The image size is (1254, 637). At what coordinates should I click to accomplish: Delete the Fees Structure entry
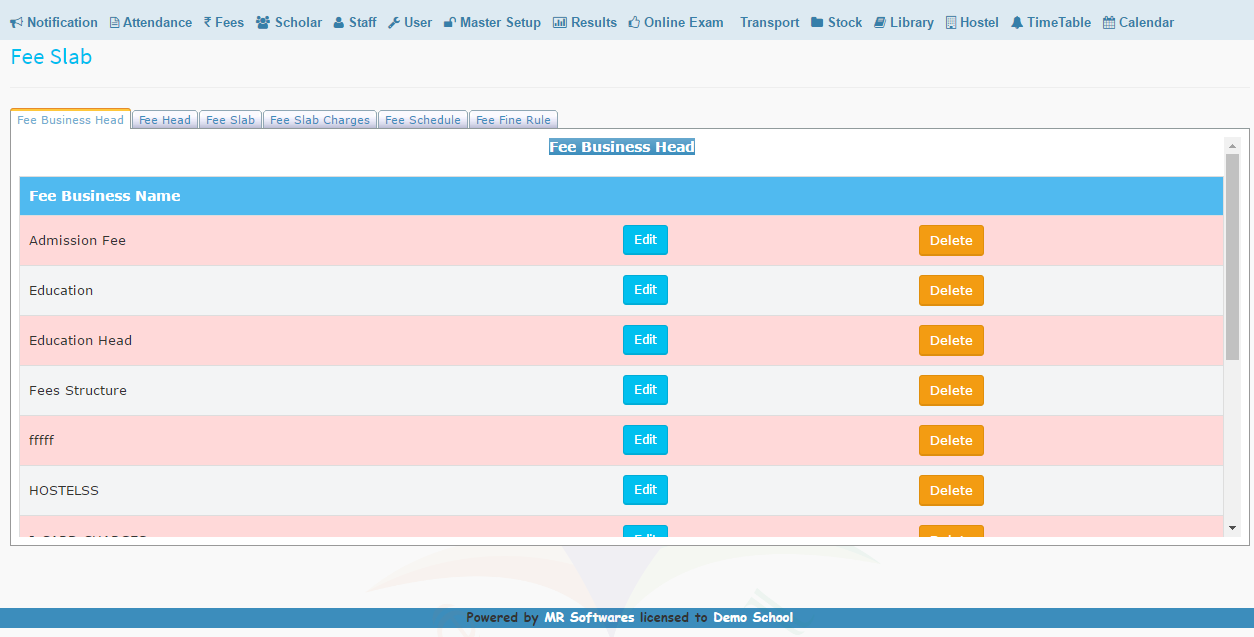[951, 391]
